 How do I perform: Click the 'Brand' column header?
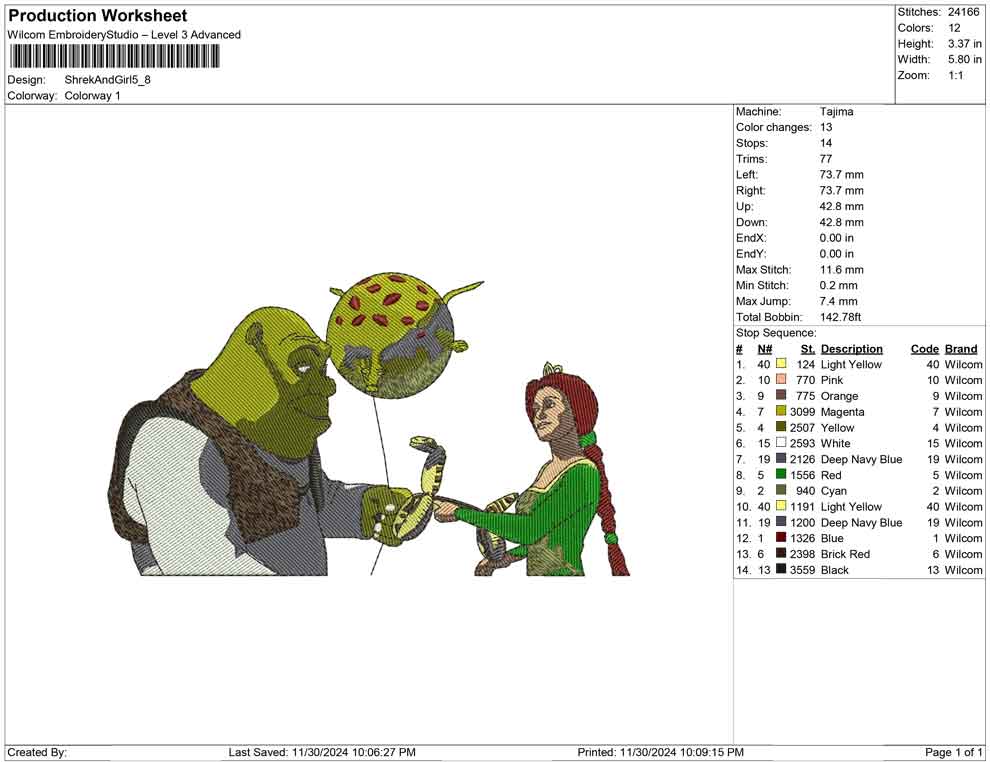(x=961, y=348)
